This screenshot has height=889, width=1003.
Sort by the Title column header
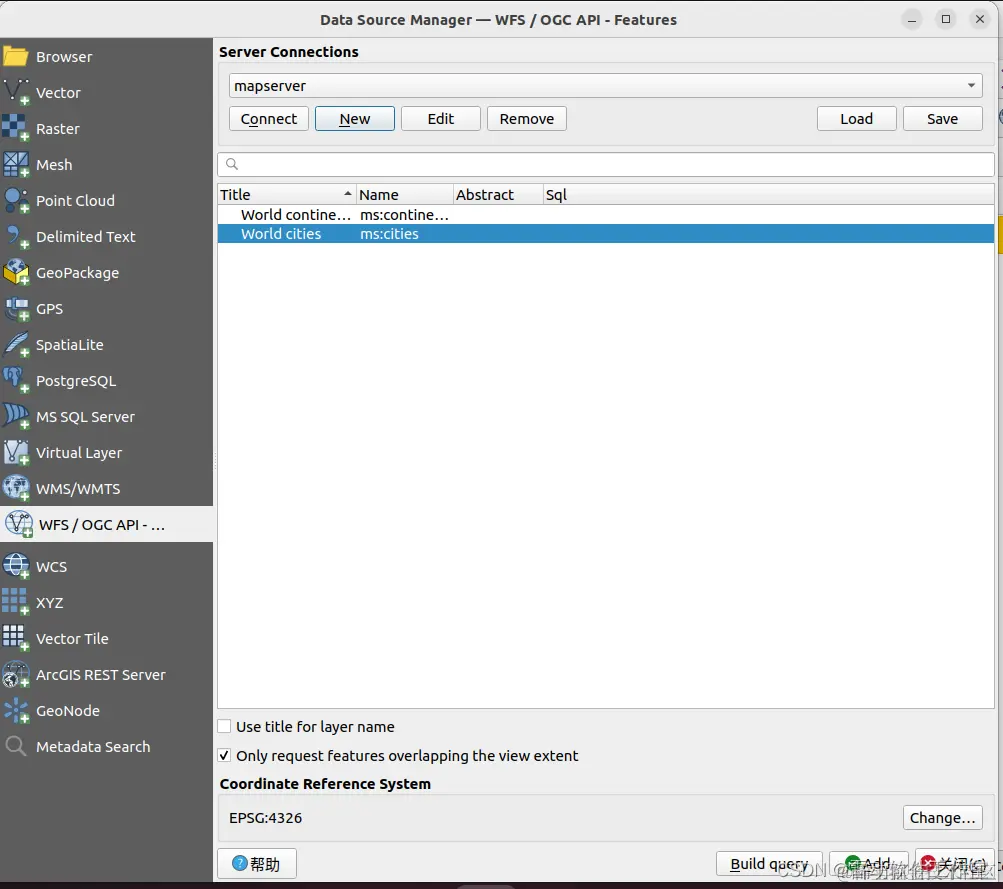[286, 194]
